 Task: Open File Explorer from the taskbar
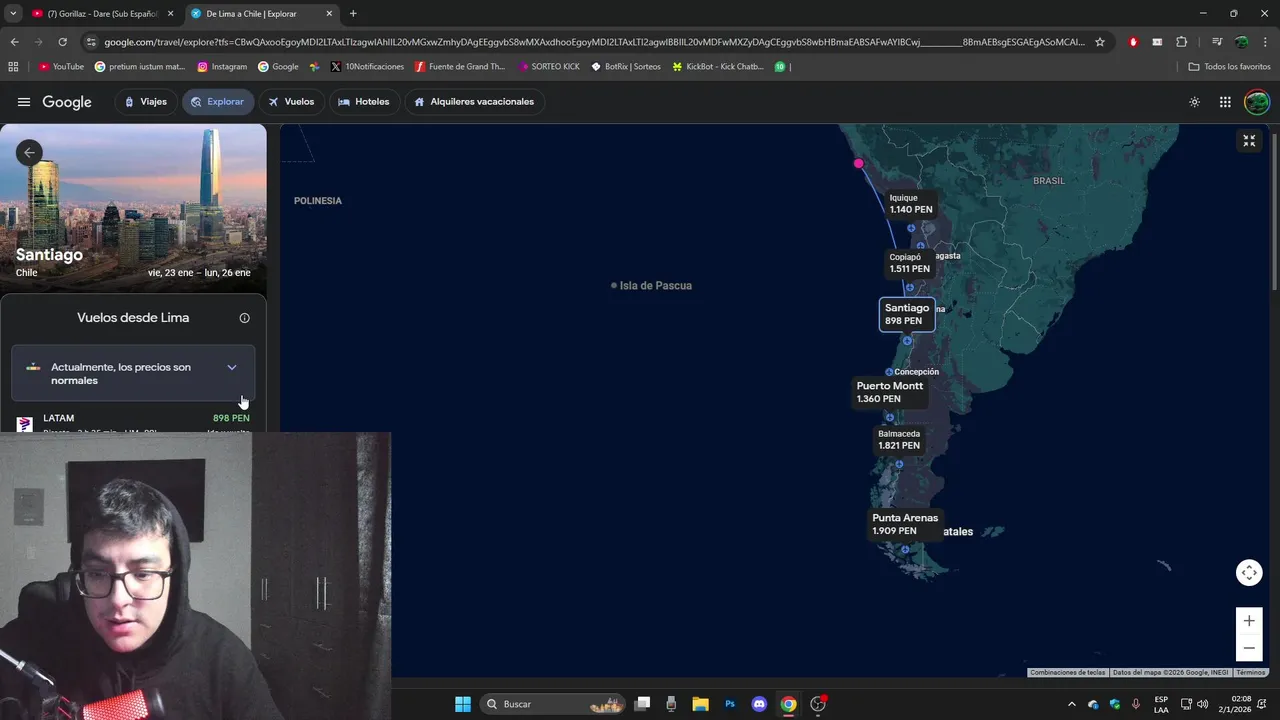click(700, 704)
